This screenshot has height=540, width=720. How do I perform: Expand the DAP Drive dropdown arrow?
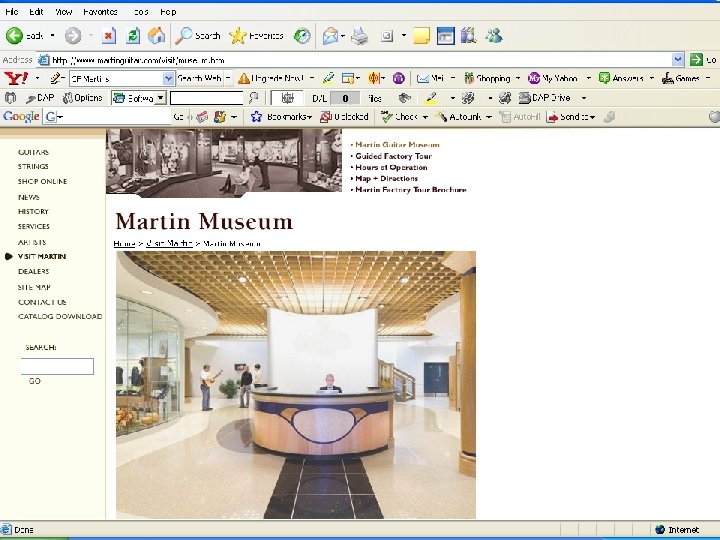pos(584,98)
